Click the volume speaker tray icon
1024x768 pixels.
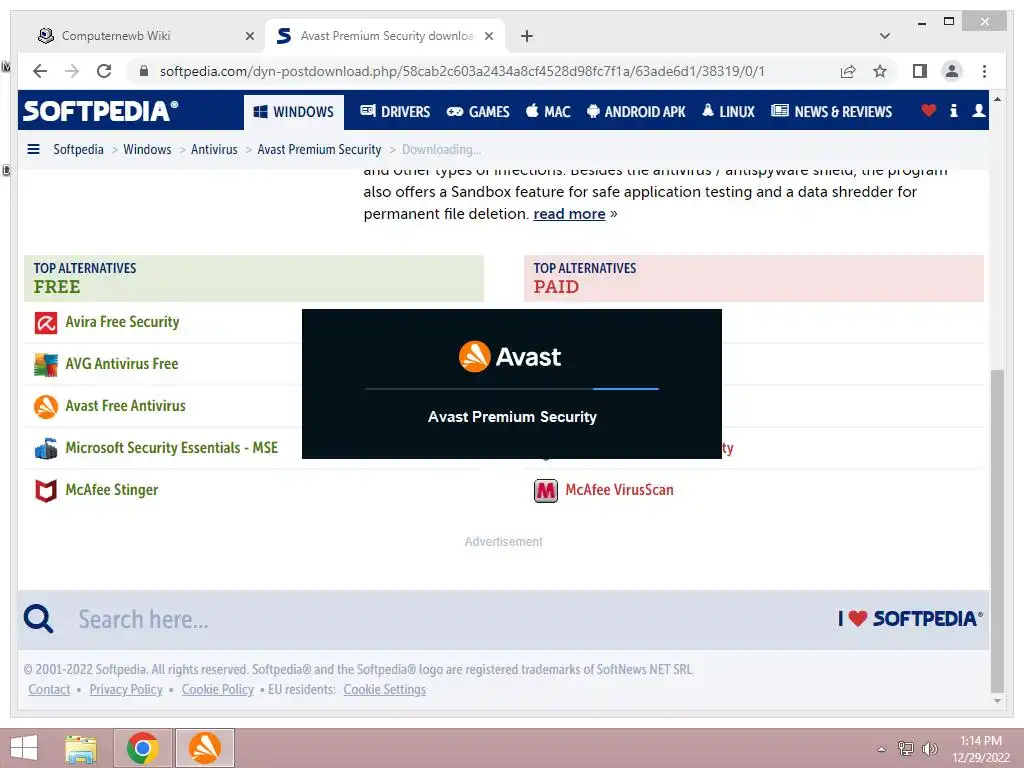tap(929, 749)
